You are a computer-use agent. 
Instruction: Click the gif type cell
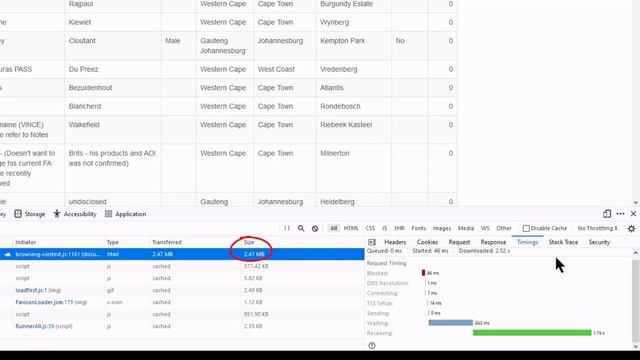point(110,290)
